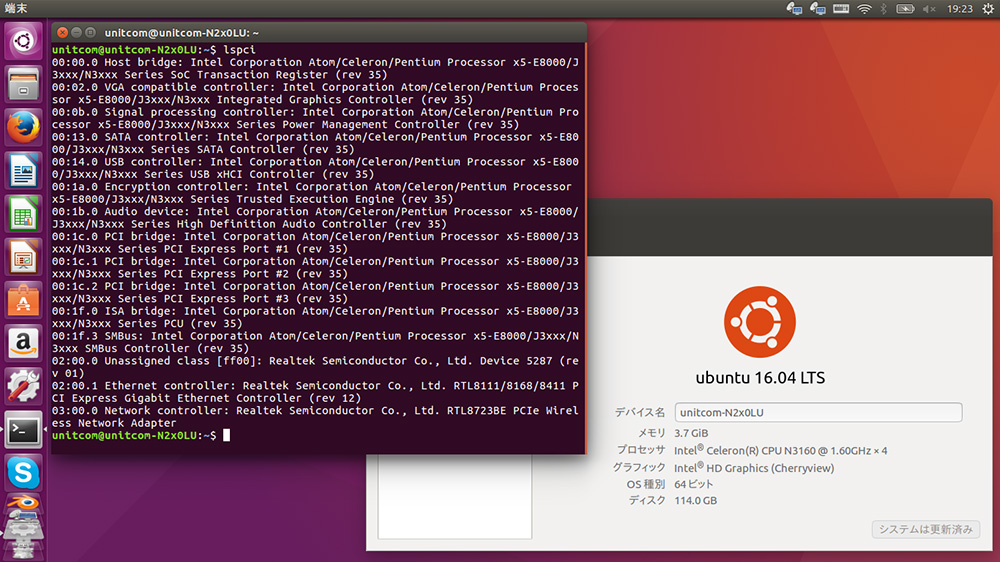Click the システムは更新済み button
This screenshot has height=562, width=1000.
(925, 529)
